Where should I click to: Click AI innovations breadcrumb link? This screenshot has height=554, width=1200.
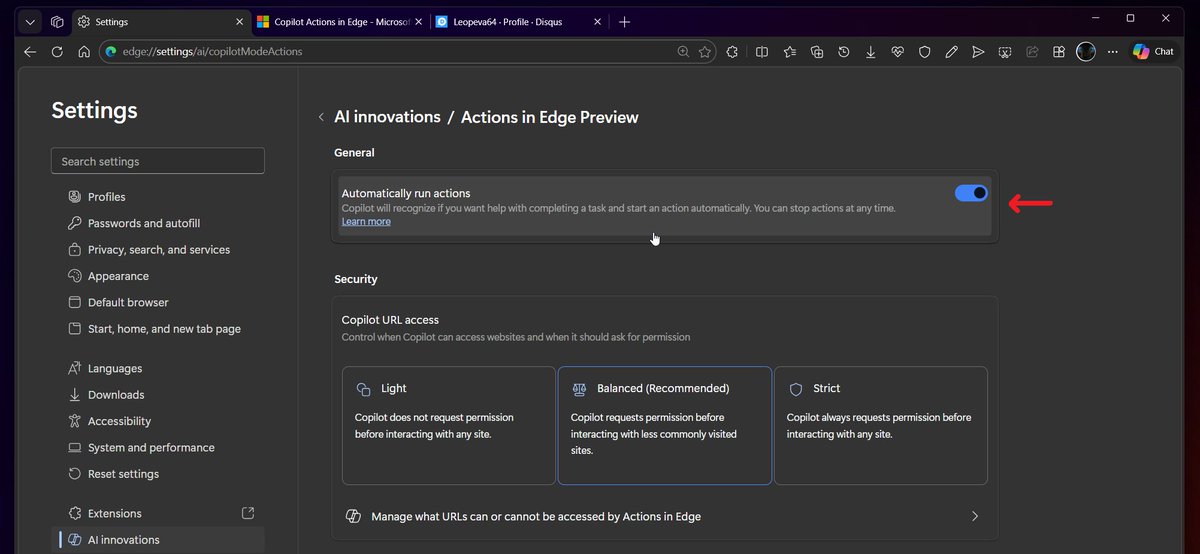coord(387,117)
